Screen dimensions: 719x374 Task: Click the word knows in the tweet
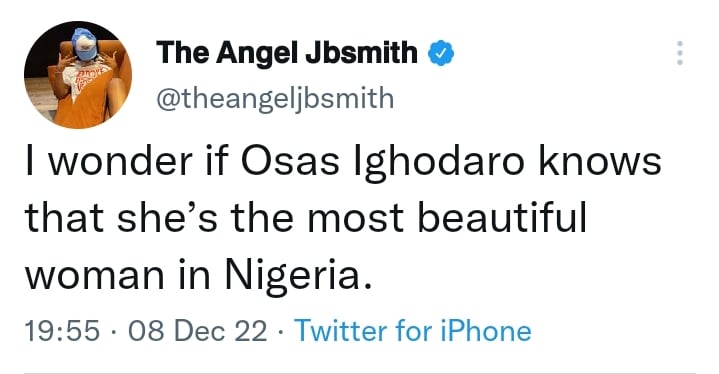coord(600,161)
